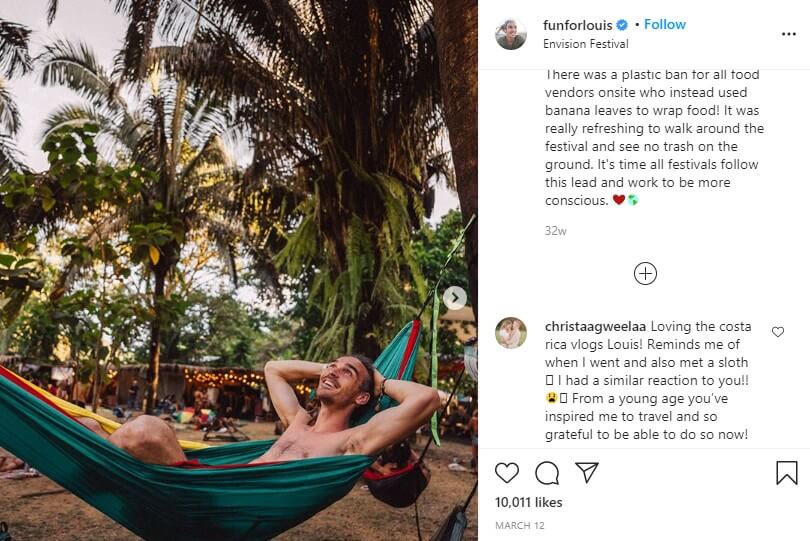Share the post using the paper plane icon

[587, 473]
